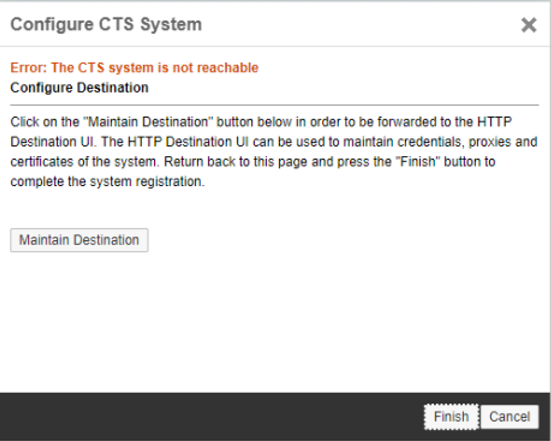This screenshot has width=551, height=441.
Task: Click the empty white area below Maintain Destination
Action: pos(274,322)
